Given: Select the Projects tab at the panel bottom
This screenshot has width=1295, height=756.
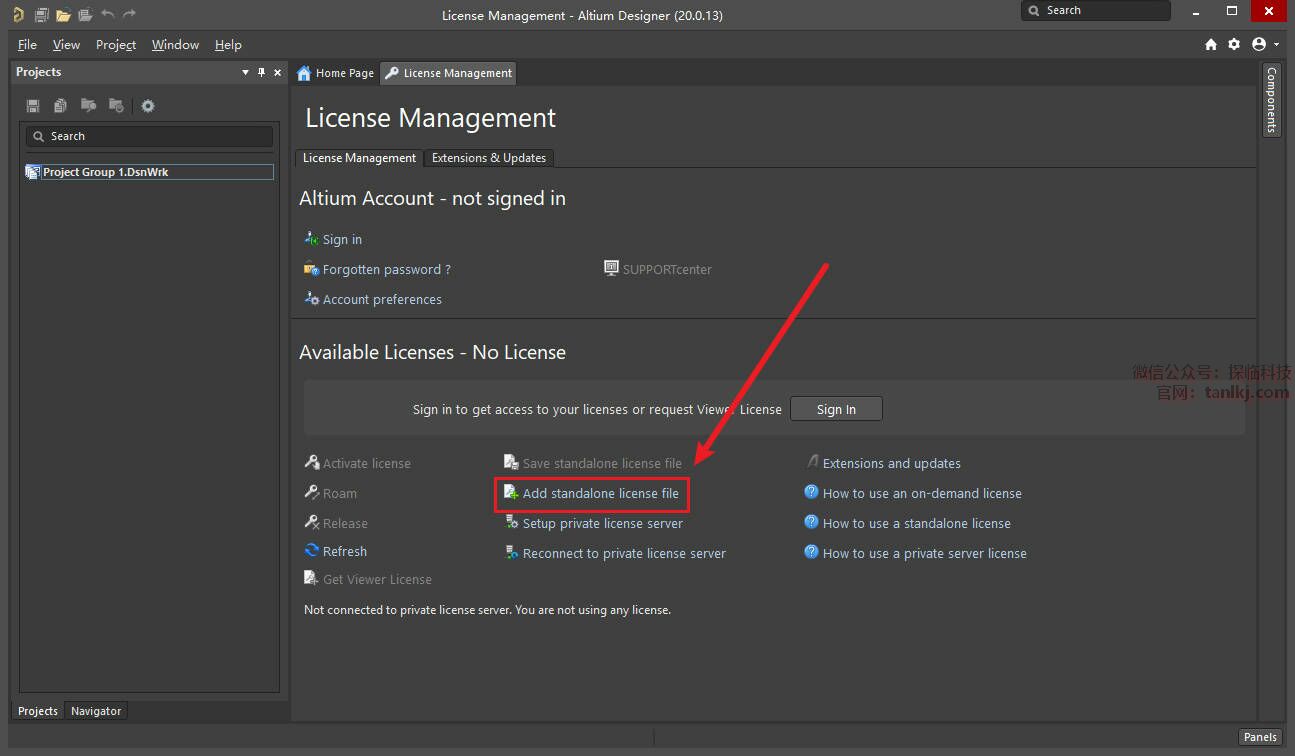Looking at the screenshot, I should [38, 711].
